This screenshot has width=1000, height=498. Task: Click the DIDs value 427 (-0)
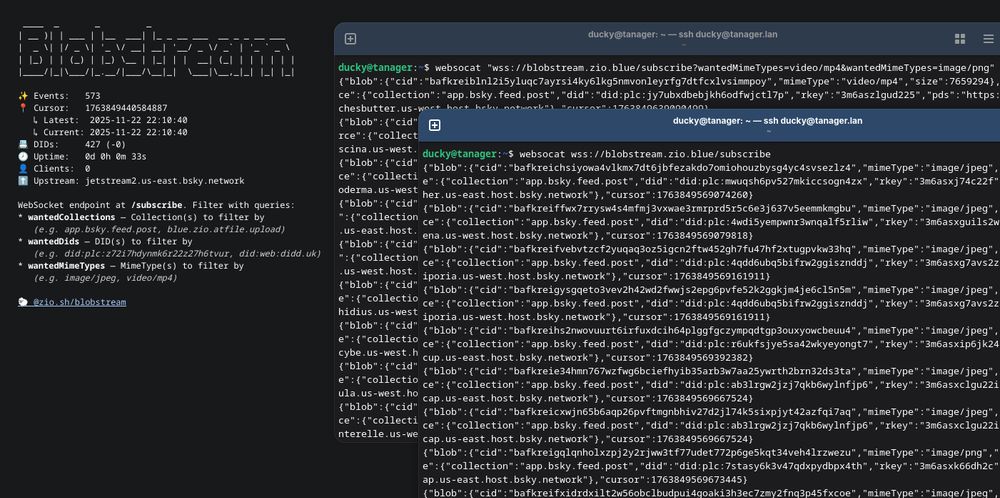(x=105, y=145)
